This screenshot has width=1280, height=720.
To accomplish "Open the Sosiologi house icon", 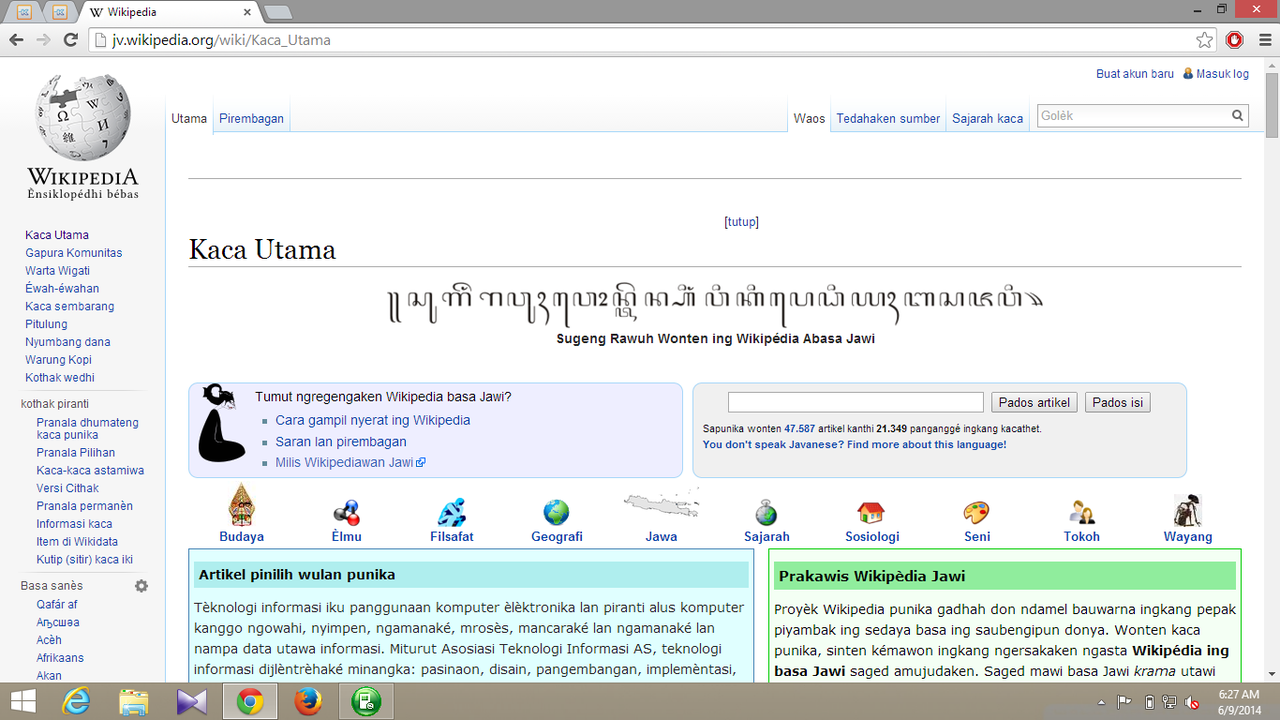I will point(871,513).
